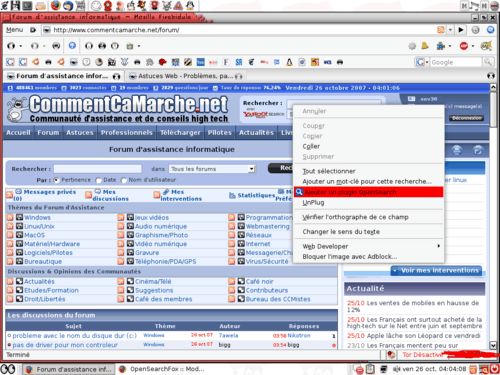Click the page scrollbar down arrow
This screenshot has height=375, width=500.
pos(493,345)
